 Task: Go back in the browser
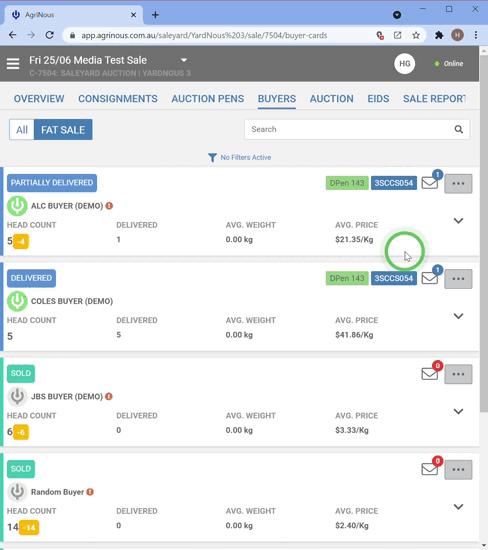[x=13, y=35]
